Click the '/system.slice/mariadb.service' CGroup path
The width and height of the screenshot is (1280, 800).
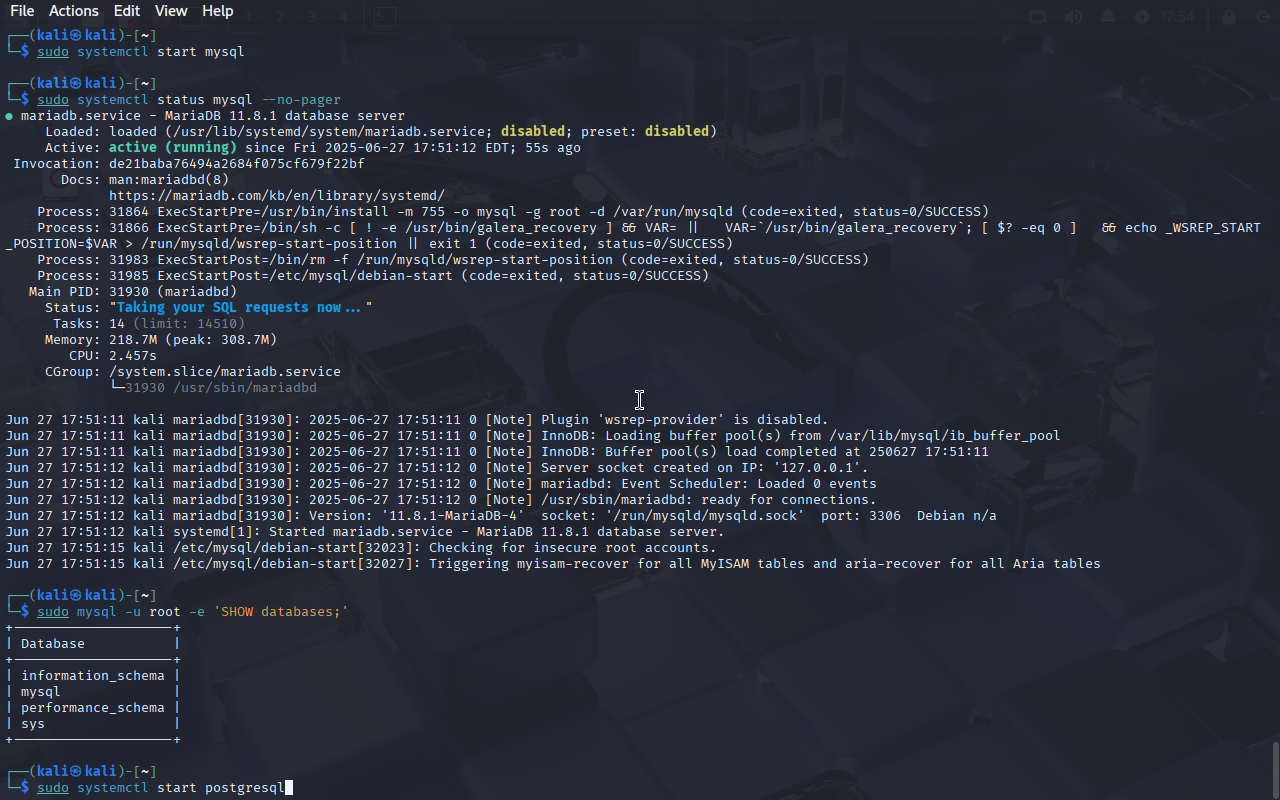[225, 372]
